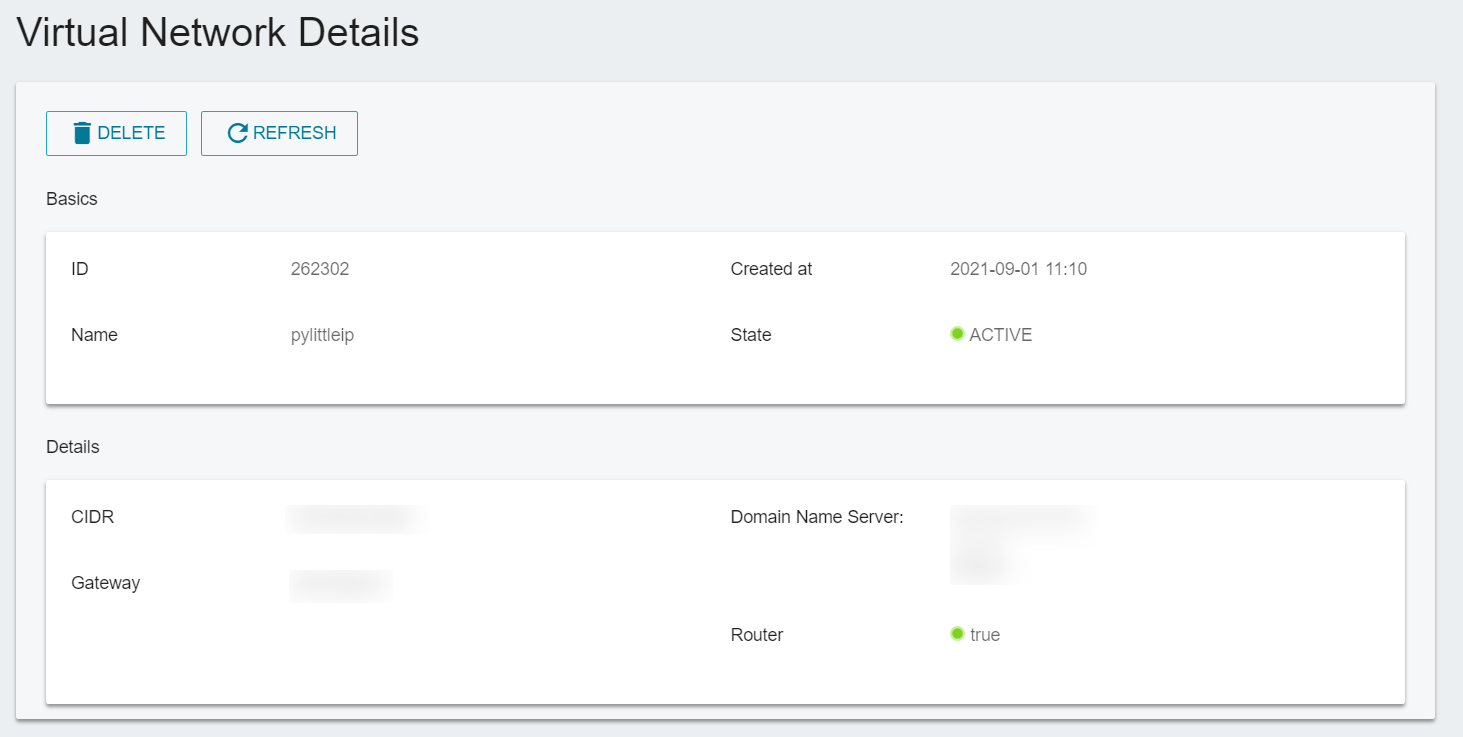Click the trash can icon on Delete
Screen dimensions: 1463x737
pyautogui.click(x=82, y=133)
